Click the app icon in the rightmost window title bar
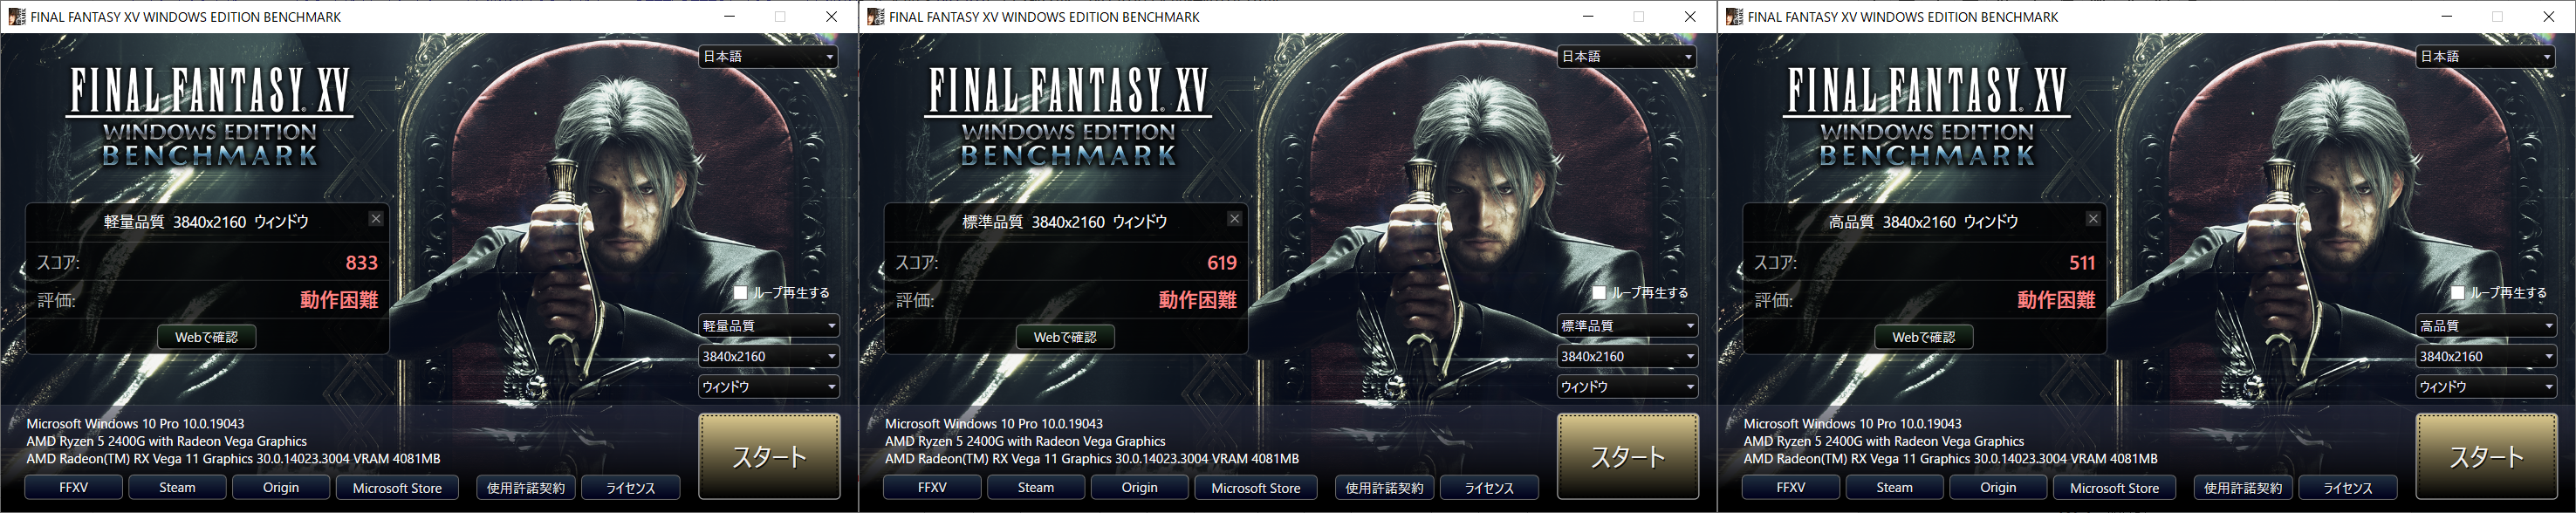This screenshot has width=2576, height=513. [1735, 16]
